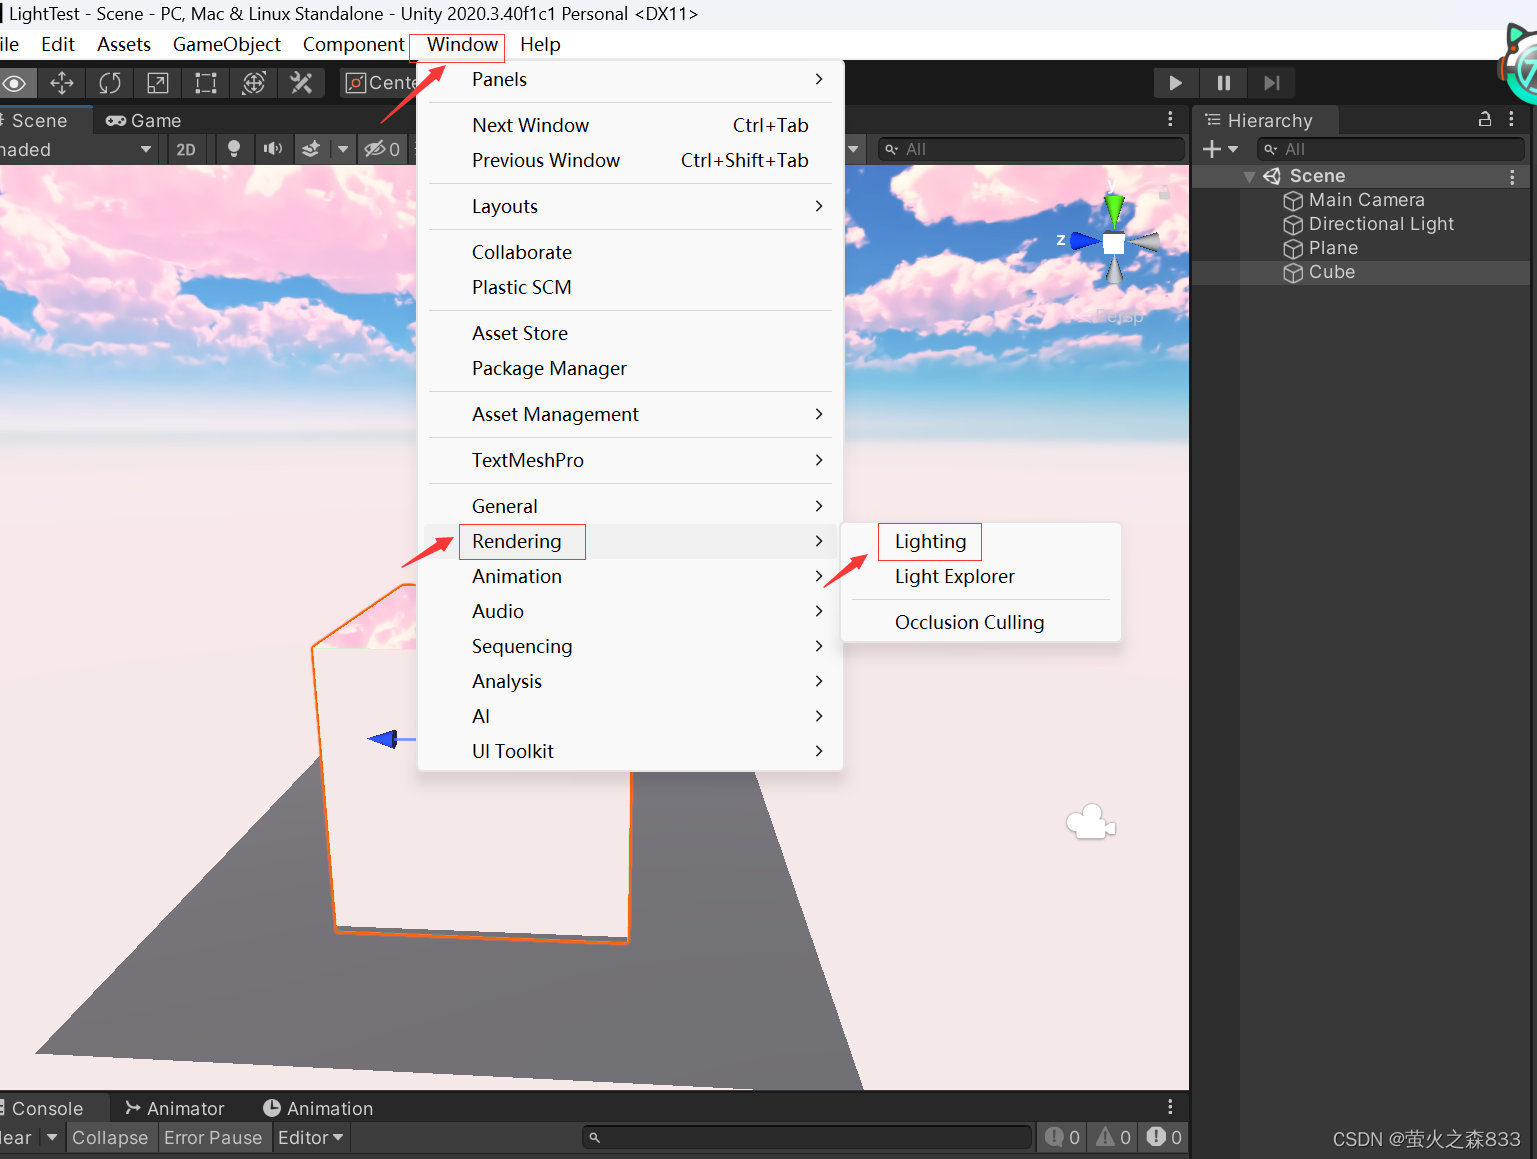This screenshot has height=1159, width=1537.
Task: Select Cube object in Hierarchy
Action: (x=1332, y=272)
